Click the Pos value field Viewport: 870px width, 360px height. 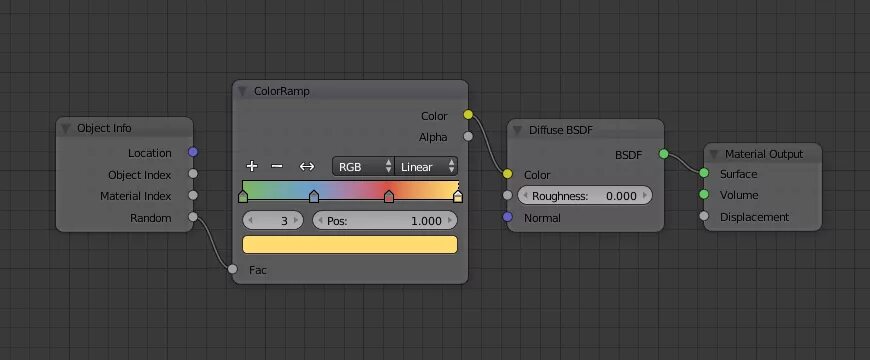click(385, 221)
